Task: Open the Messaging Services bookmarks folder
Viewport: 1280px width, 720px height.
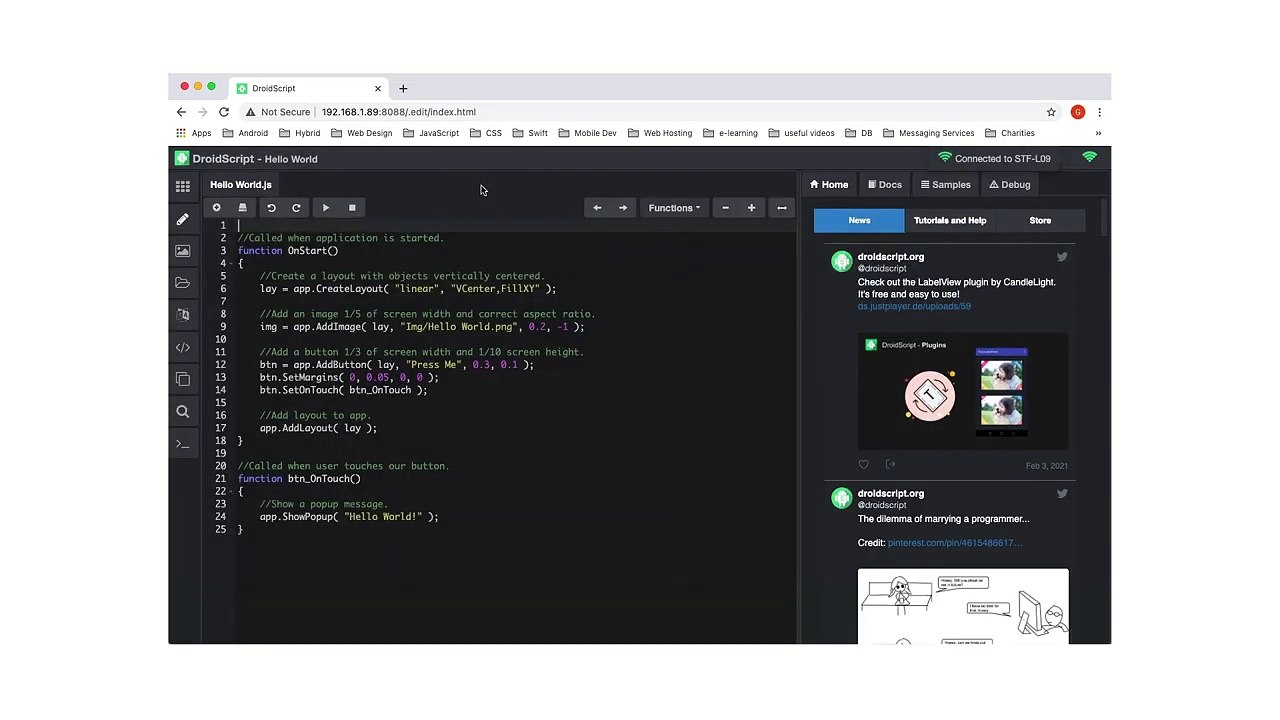Action: [x=929, y=133]
